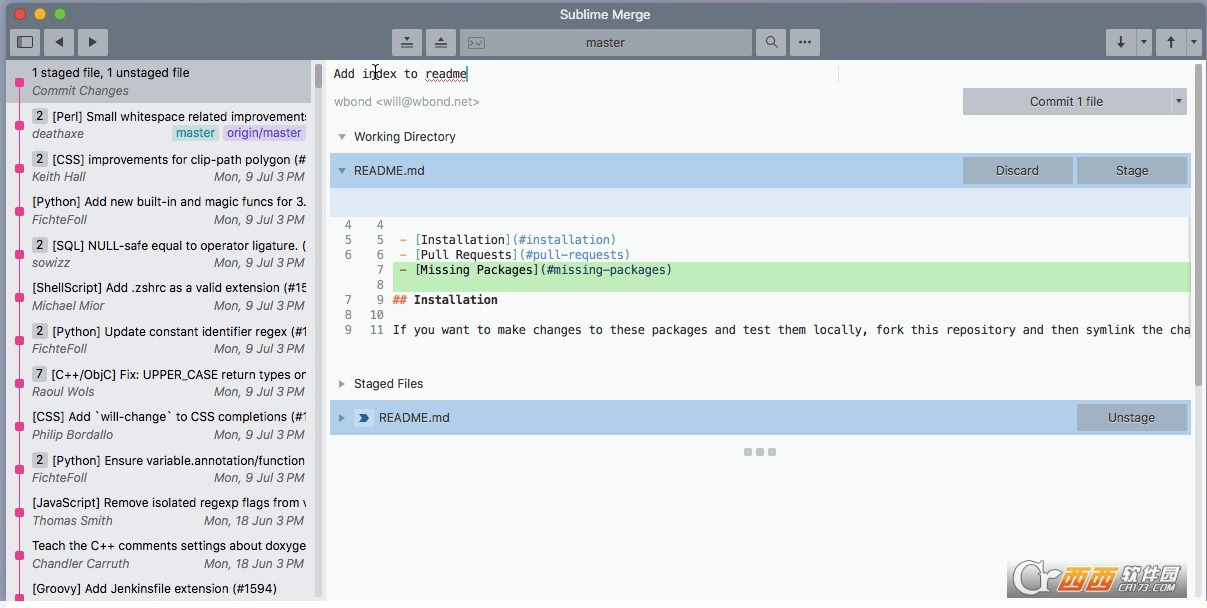Viewport: 1207px width, 608px height.
Task: Select the ShellScript .zshrc extension commit
Action: coord(160,296)
